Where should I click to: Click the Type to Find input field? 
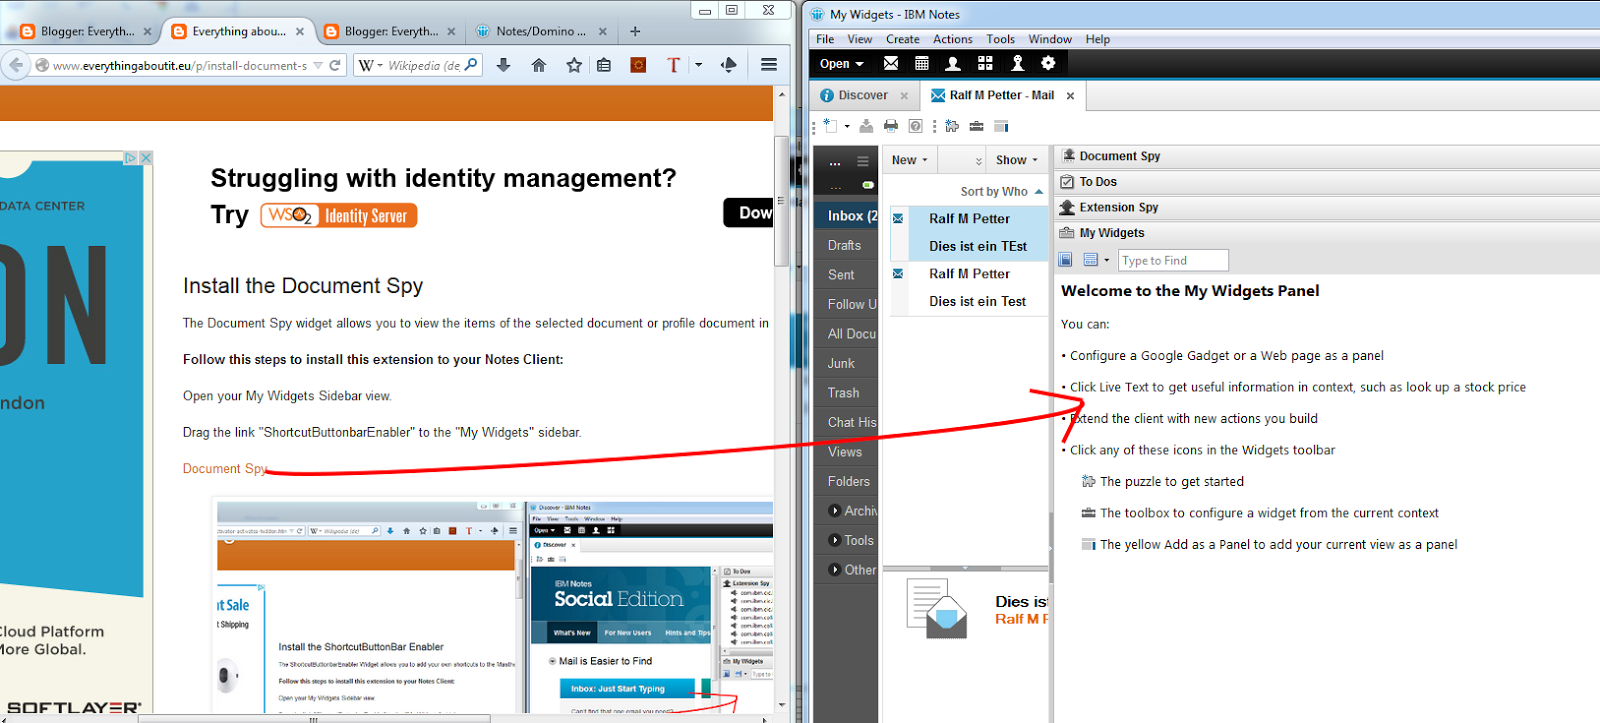tap(1172, 260)
